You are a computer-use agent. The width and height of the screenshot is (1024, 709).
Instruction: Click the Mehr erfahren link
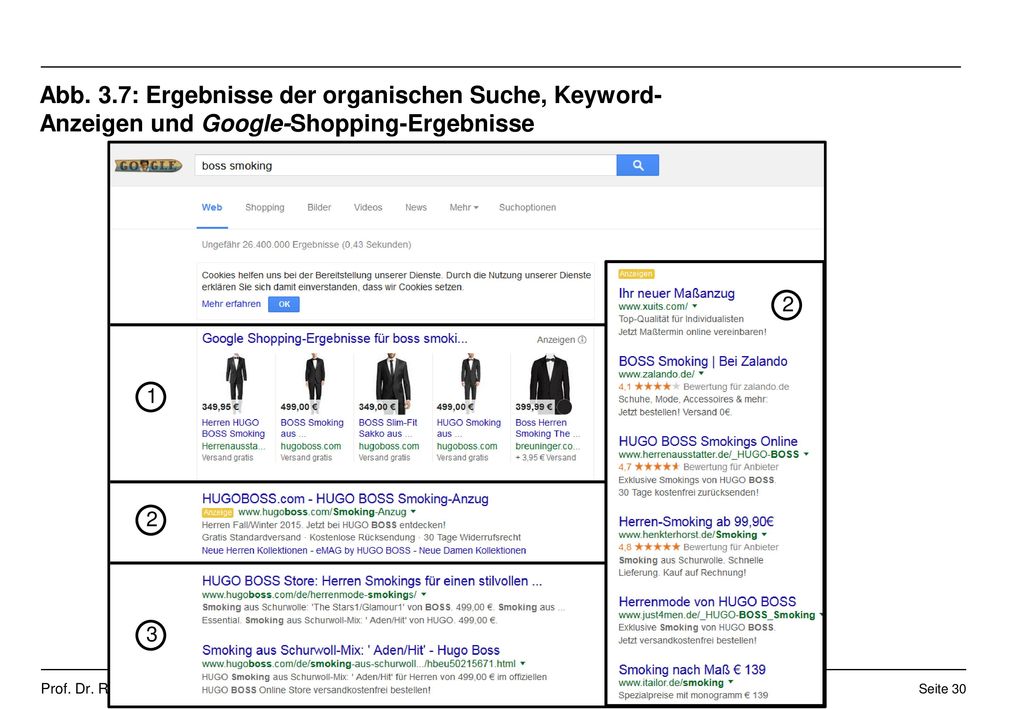[231, 304]
